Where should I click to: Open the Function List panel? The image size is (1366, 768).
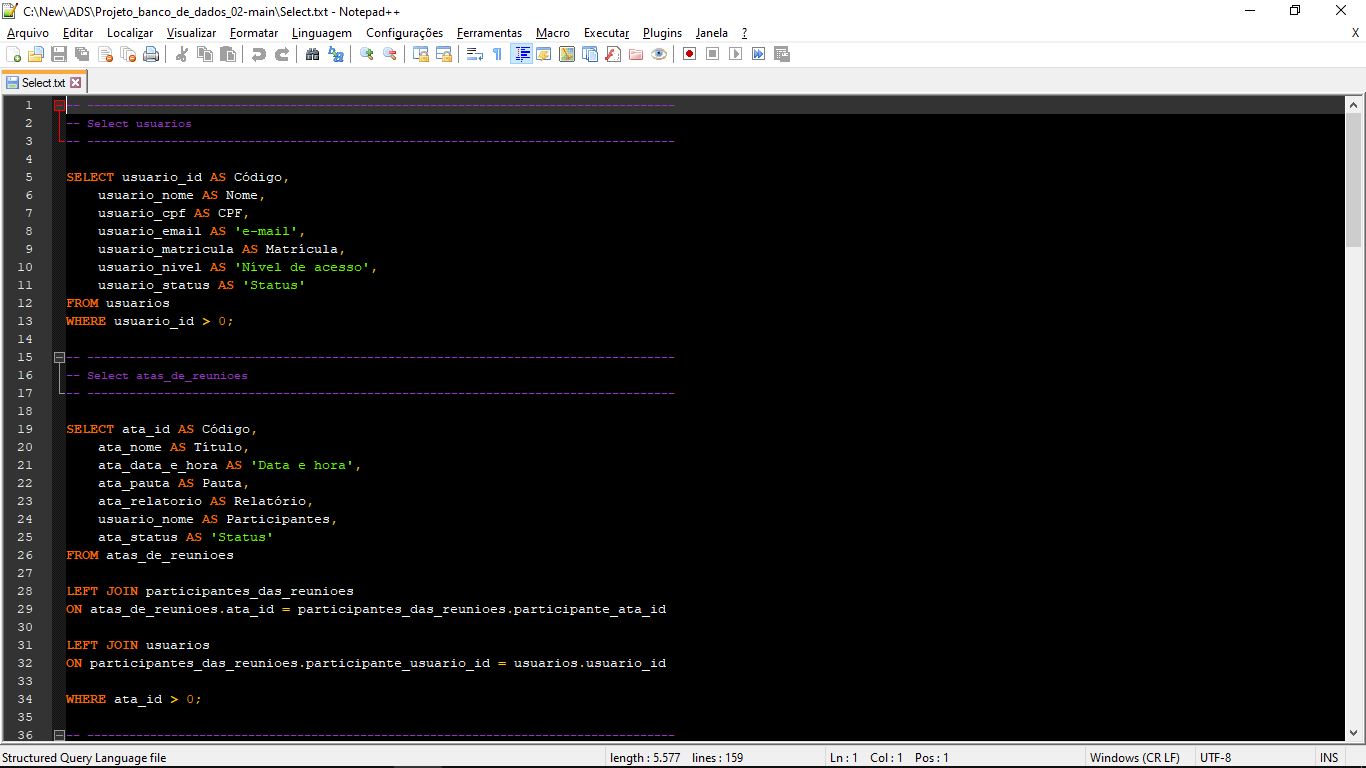tap(613, 54)
